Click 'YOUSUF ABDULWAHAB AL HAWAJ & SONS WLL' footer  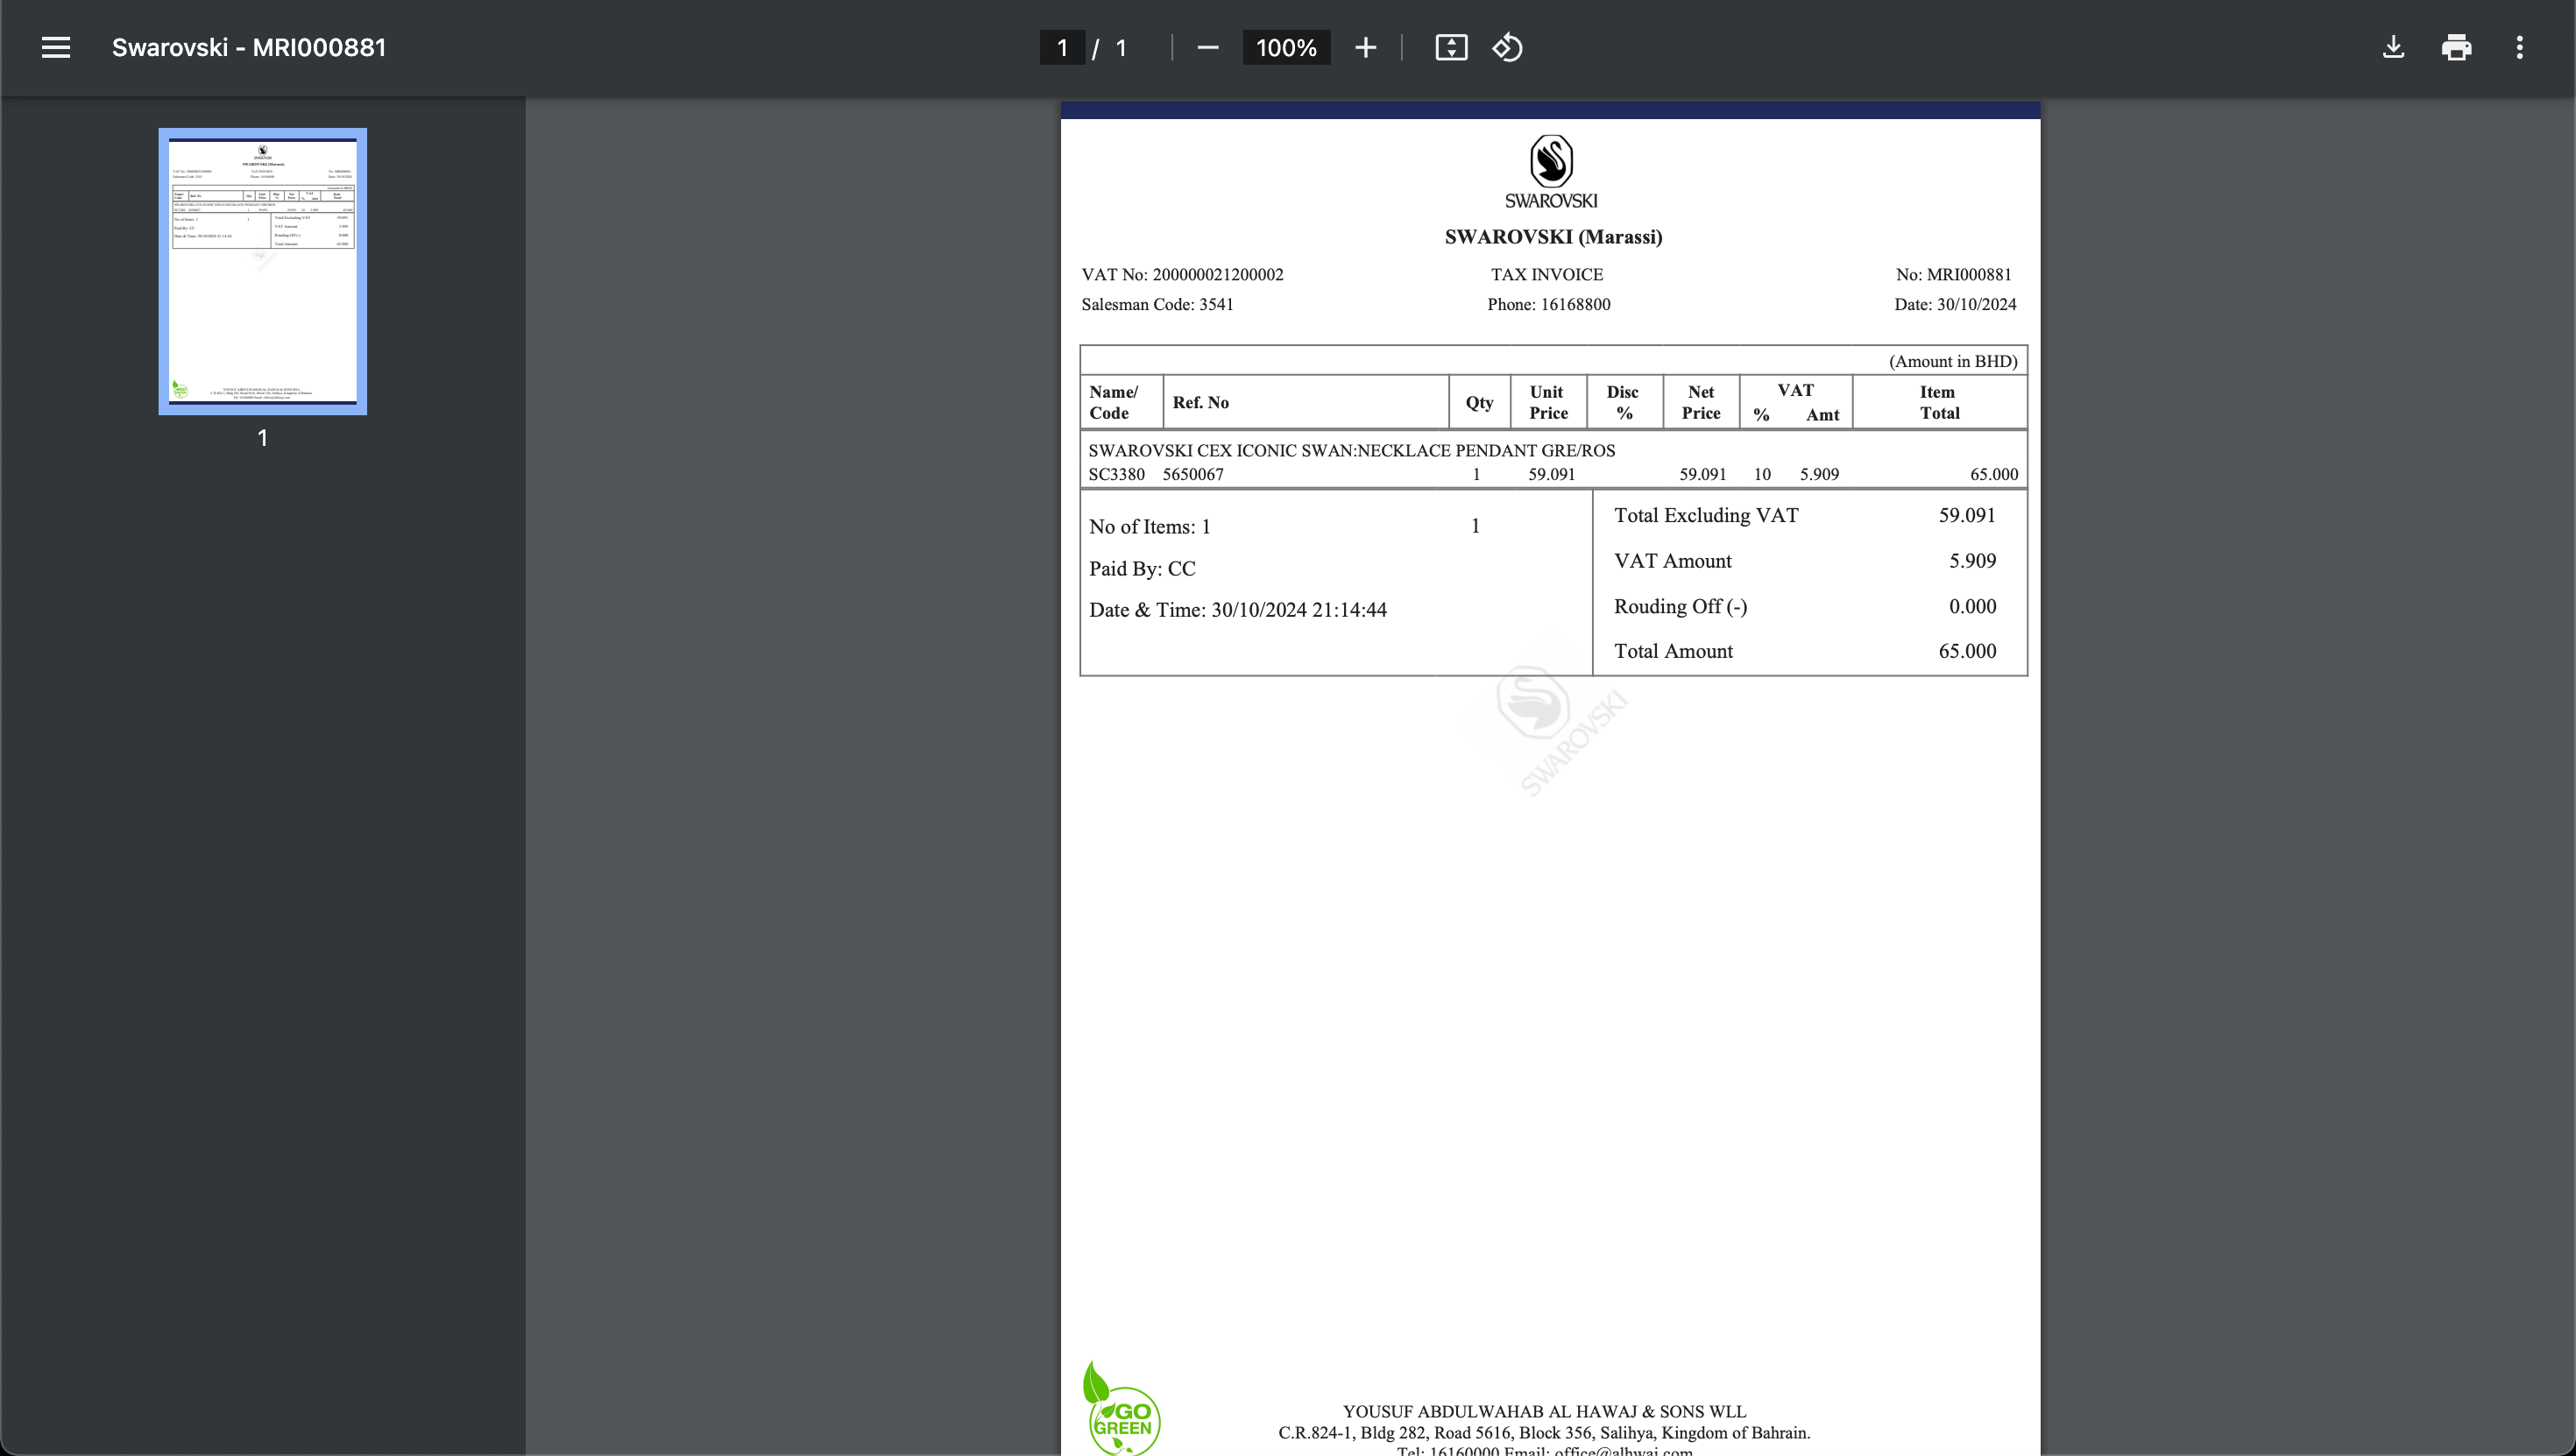tap(1544, 1411)
